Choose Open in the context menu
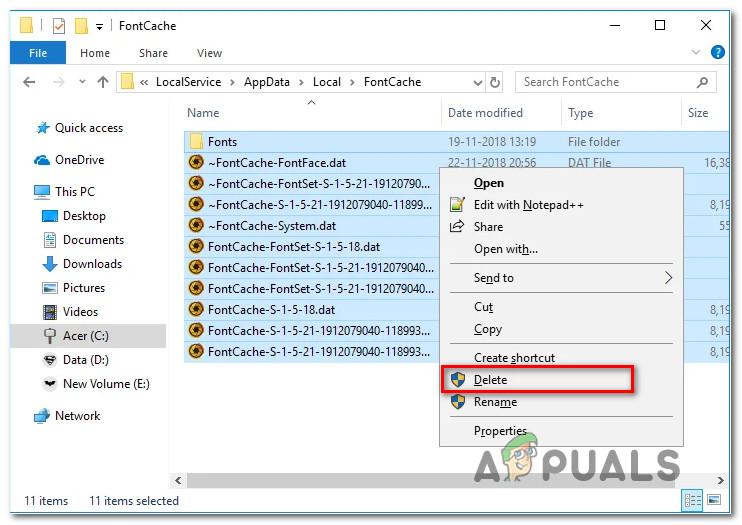 pyautogui.click(x=489, y=183)
